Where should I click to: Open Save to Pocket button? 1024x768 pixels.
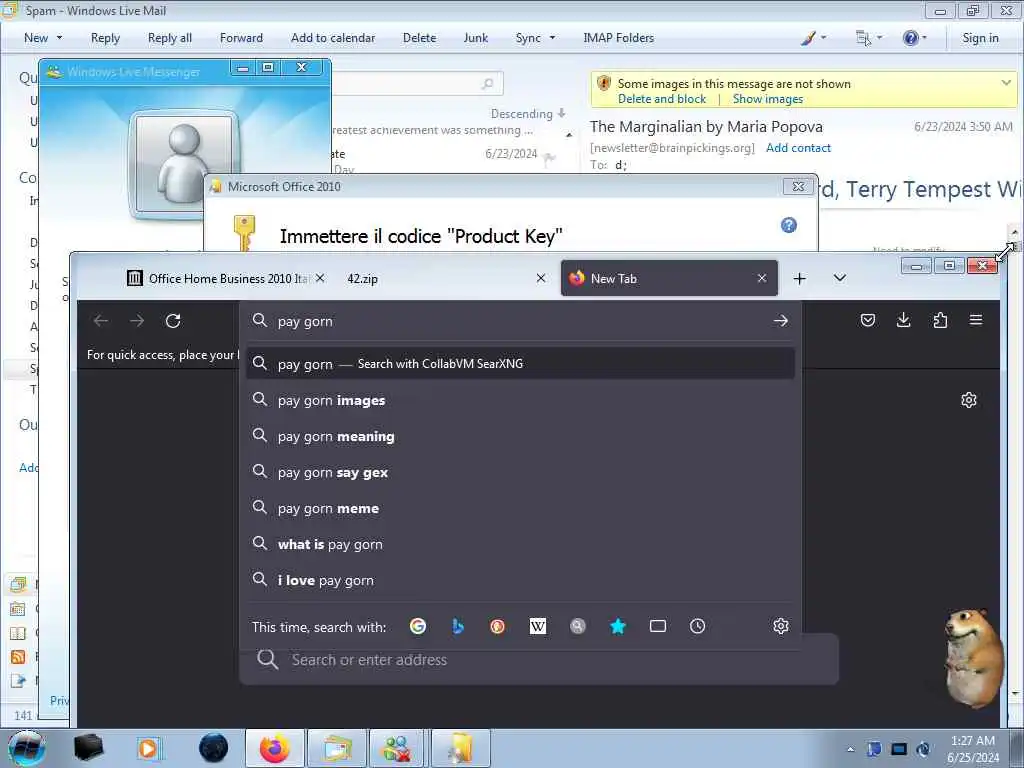(867, 320)
